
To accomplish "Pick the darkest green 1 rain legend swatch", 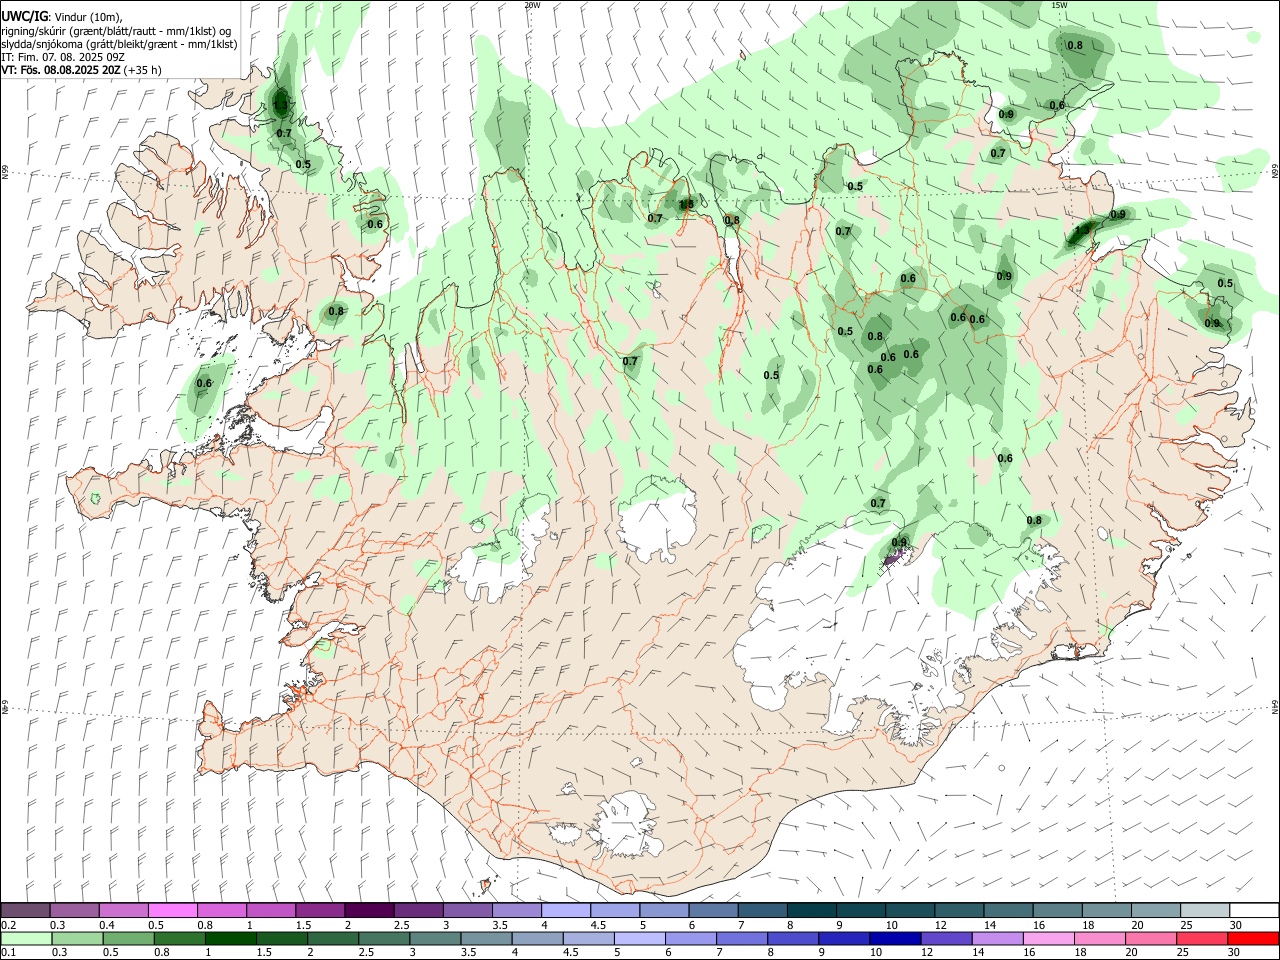I will pos(230,938).
